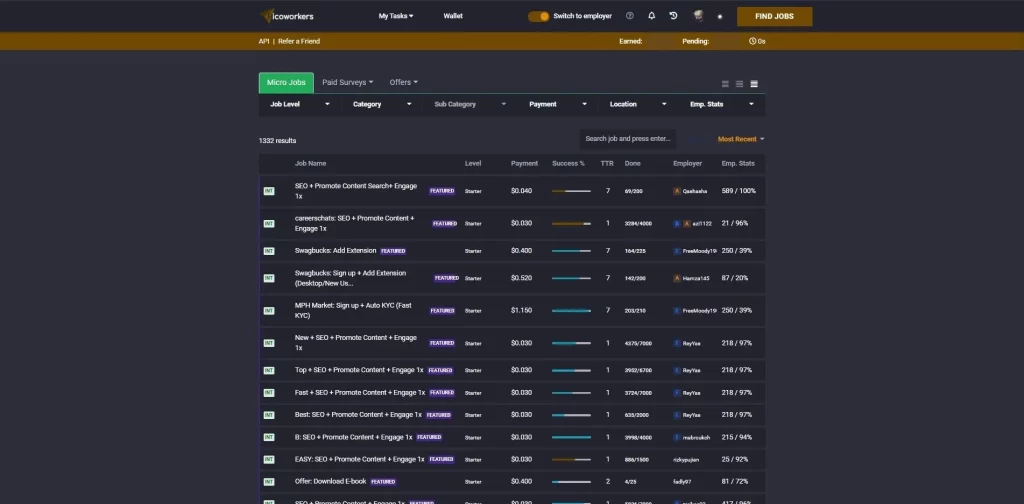The height and width of the screenshot is (504, 1024).
Task: Go to the Wallet page
Action: pyautogui.click(x=453, y=16)
